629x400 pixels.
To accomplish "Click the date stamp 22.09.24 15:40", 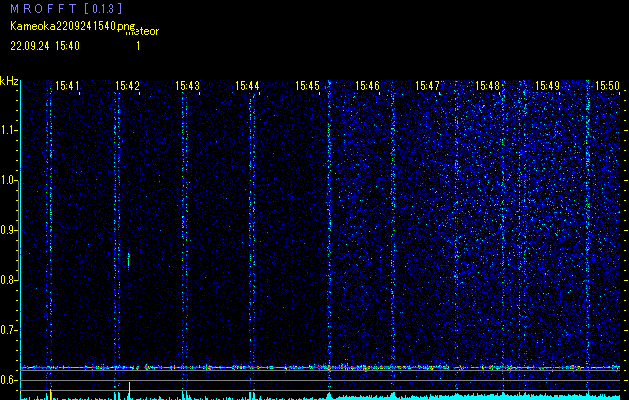I will tap(45, 46).
